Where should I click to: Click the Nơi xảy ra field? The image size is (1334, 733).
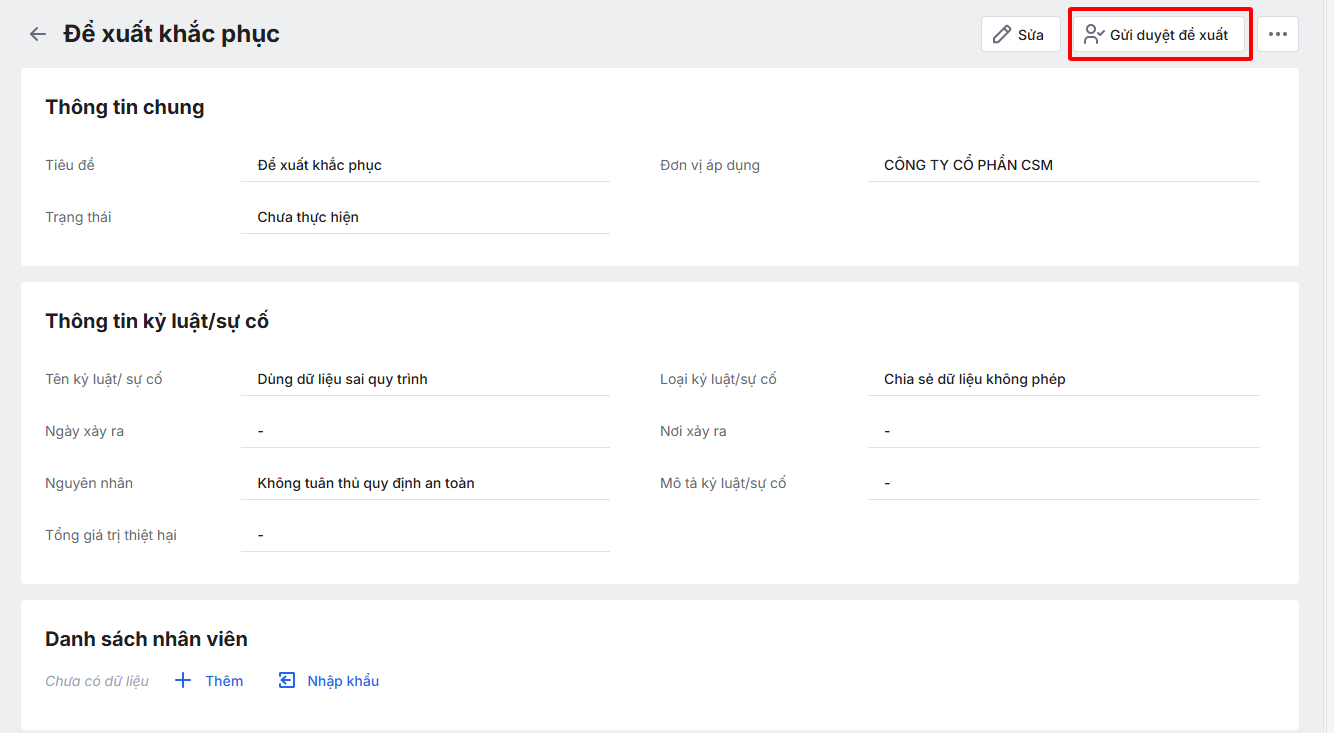[x=1063, y=431]
